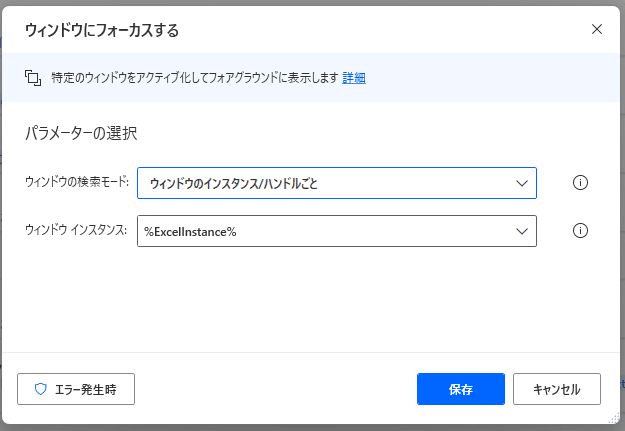Open the エラー発生時 settings button
The height and width of the screenshot is (431, 625).
tap(76, 389)
